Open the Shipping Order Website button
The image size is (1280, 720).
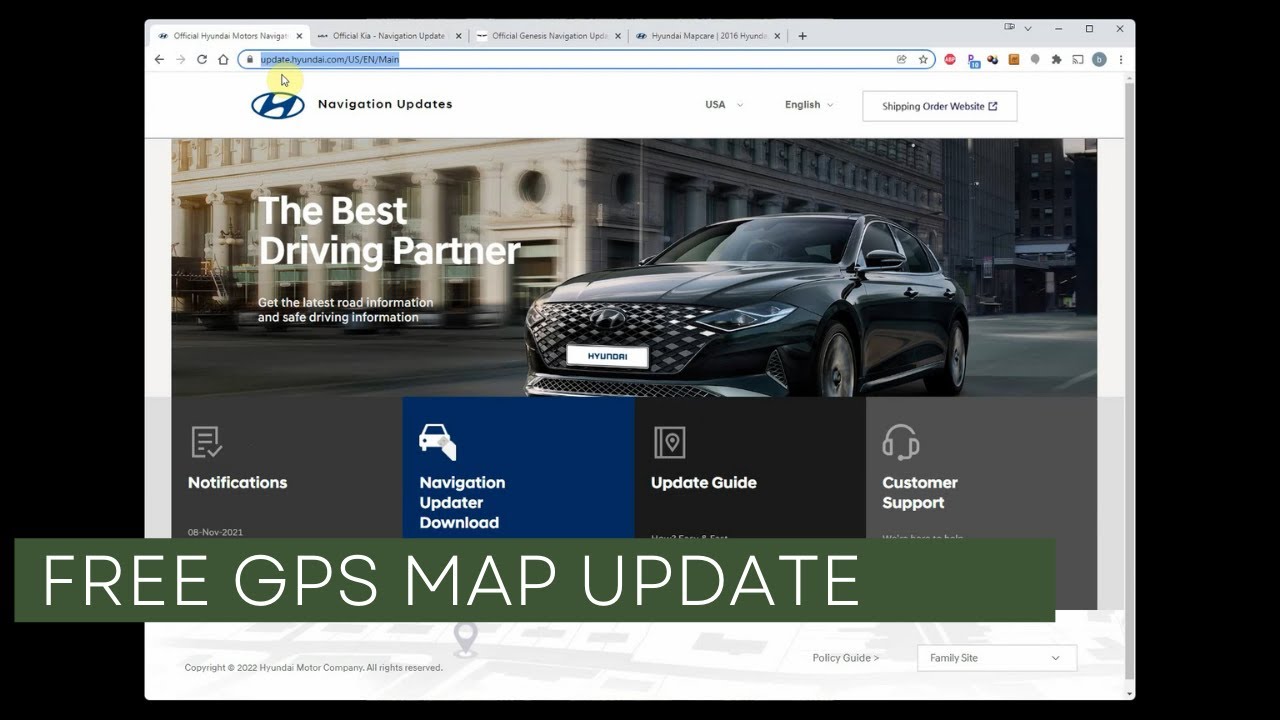coord(940,106)
